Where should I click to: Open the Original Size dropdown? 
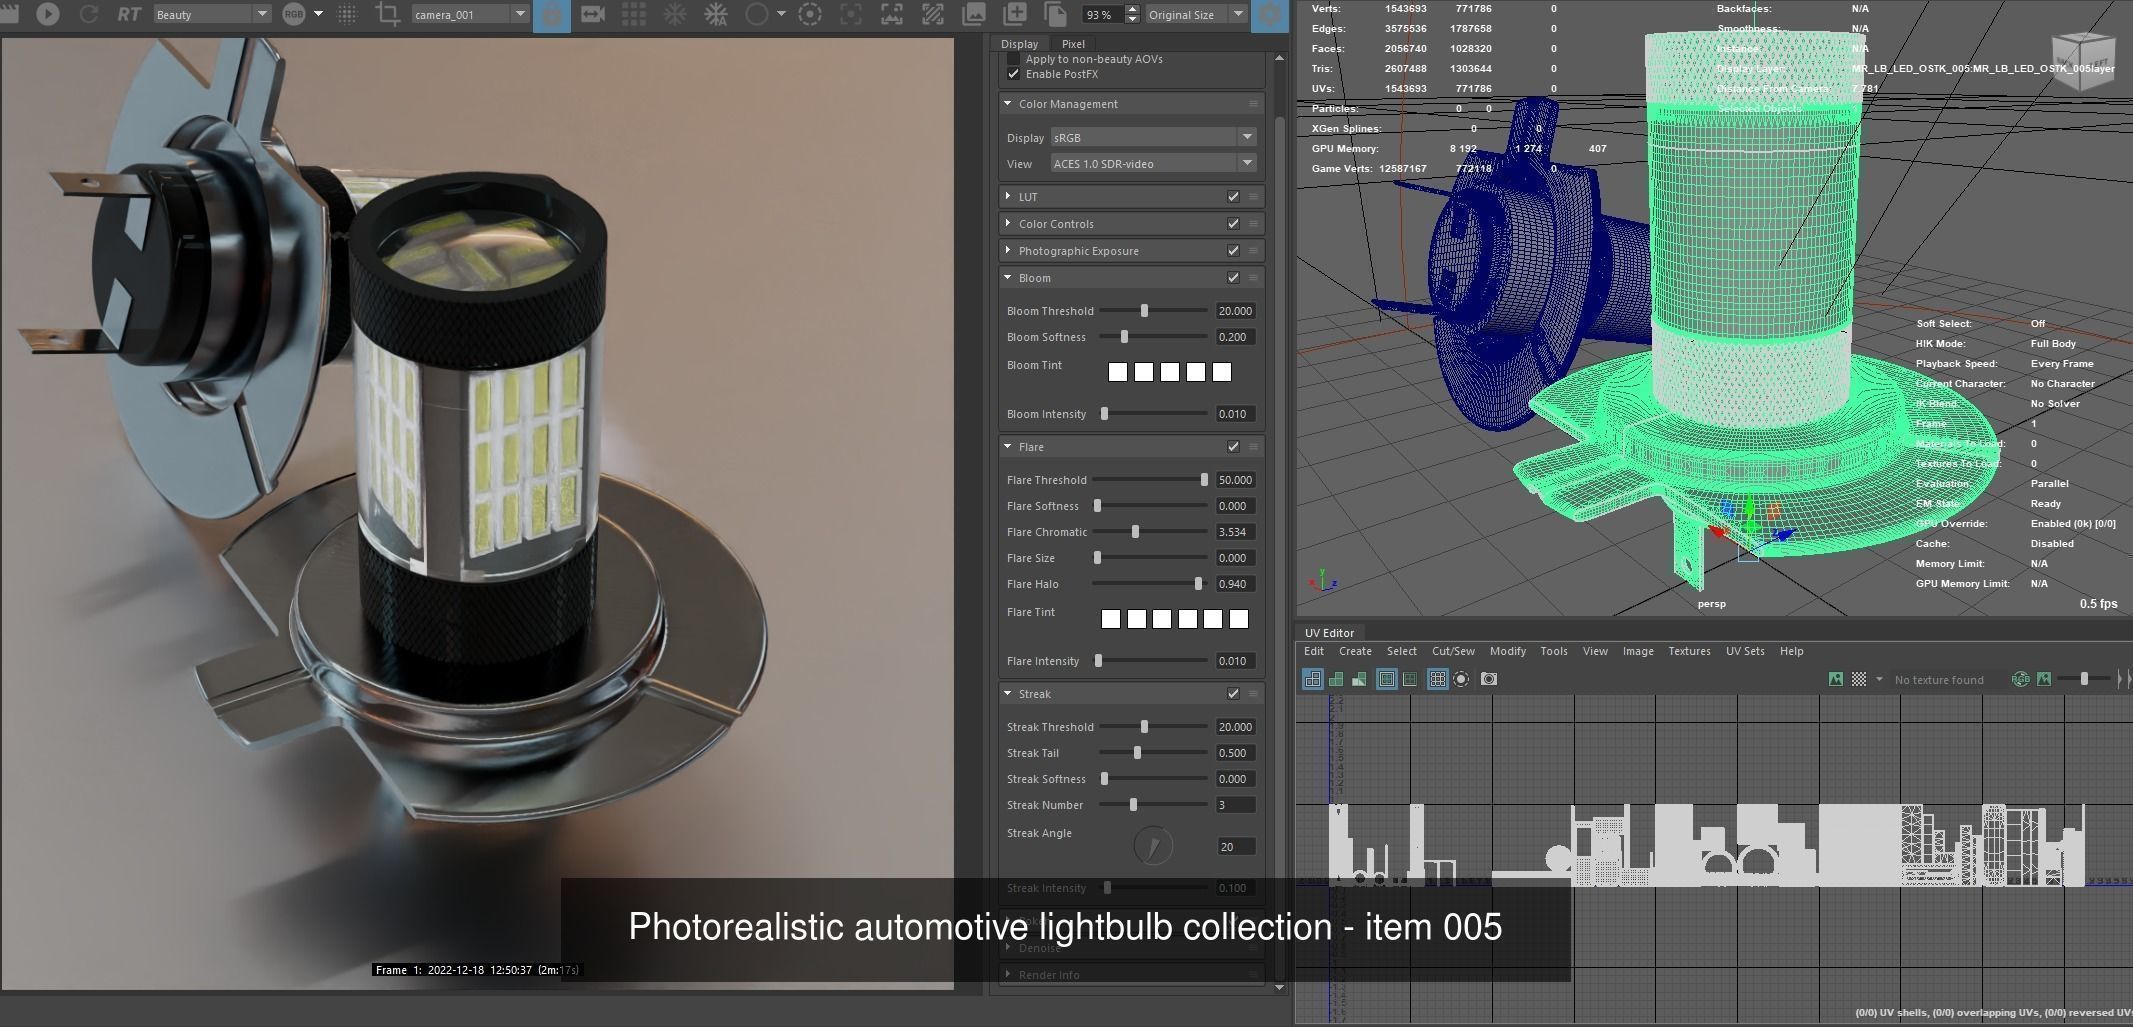[x=1196, y=14]
